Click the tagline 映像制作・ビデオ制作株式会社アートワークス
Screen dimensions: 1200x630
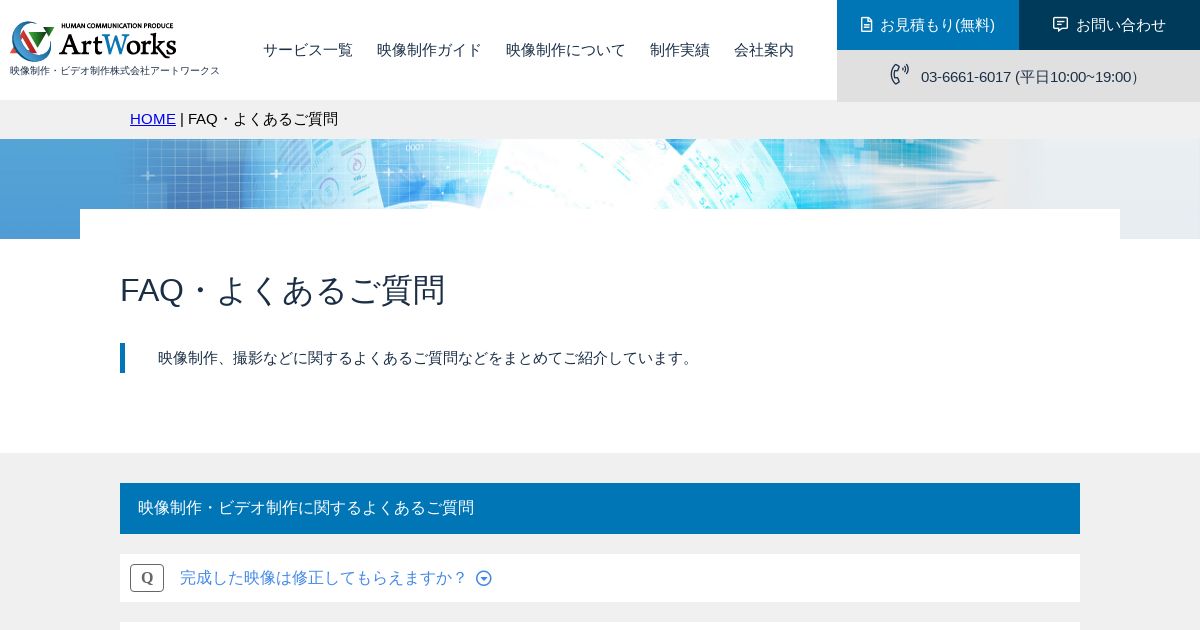[x=115, y=71]
